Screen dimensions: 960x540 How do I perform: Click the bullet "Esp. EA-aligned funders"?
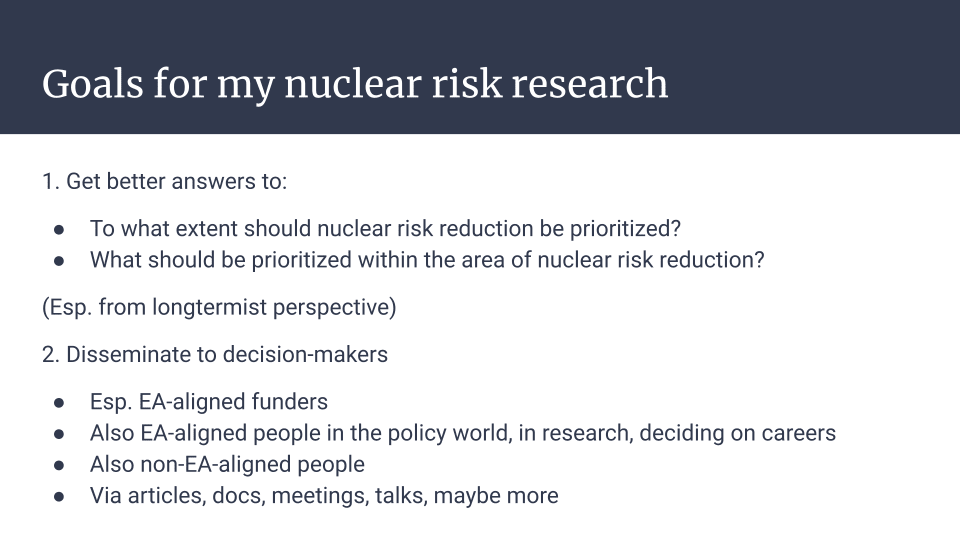209,402
